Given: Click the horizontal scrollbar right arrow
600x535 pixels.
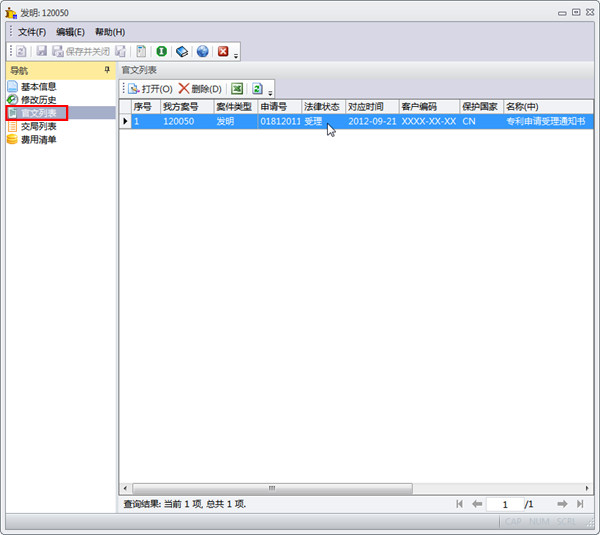Looking at the screenshot, I should [587, 488].
